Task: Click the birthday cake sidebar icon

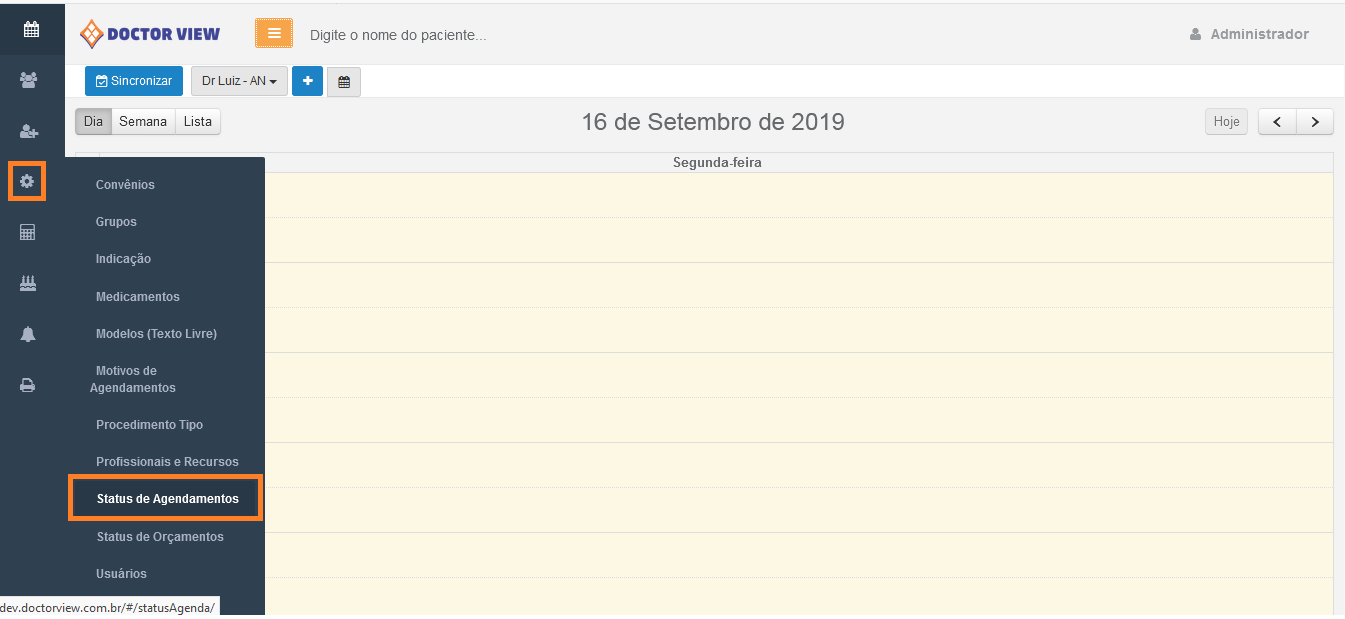Action: click(28, 284)
